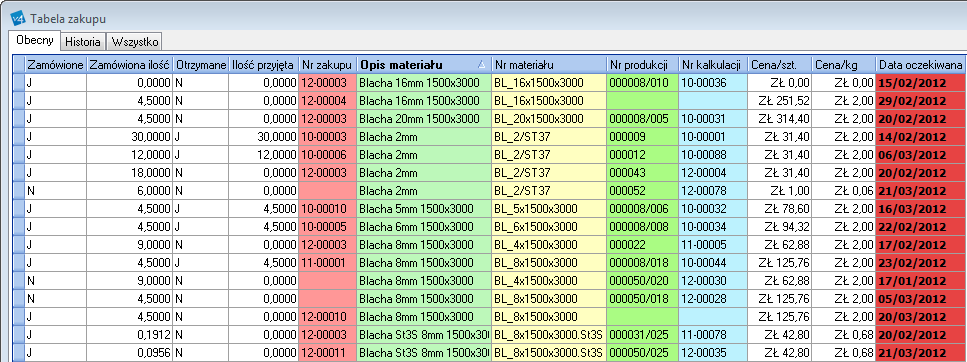Select calculation number 12-00030
967x362 pixels.
pyautogui.click(x=714, y=280)
